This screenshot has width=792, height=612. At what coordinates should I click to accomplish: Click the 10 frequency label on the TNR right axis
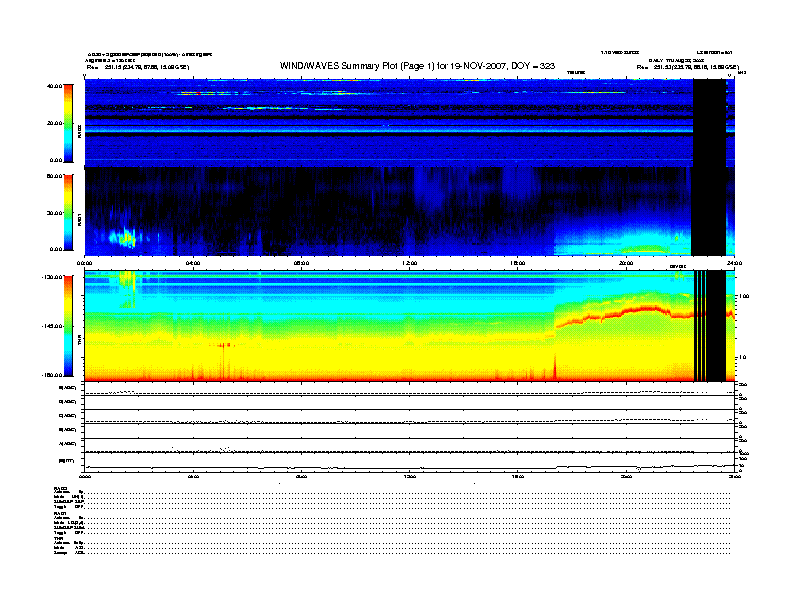pyautogui.click(x=743, y=358)
